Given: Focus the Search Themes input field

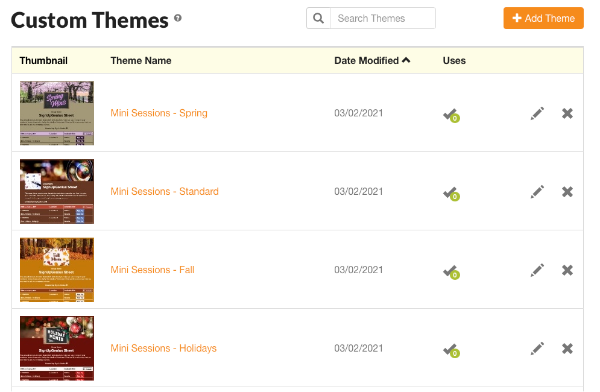Looking at the screenshot, I should pyautogui.click(x=383, y=18).
